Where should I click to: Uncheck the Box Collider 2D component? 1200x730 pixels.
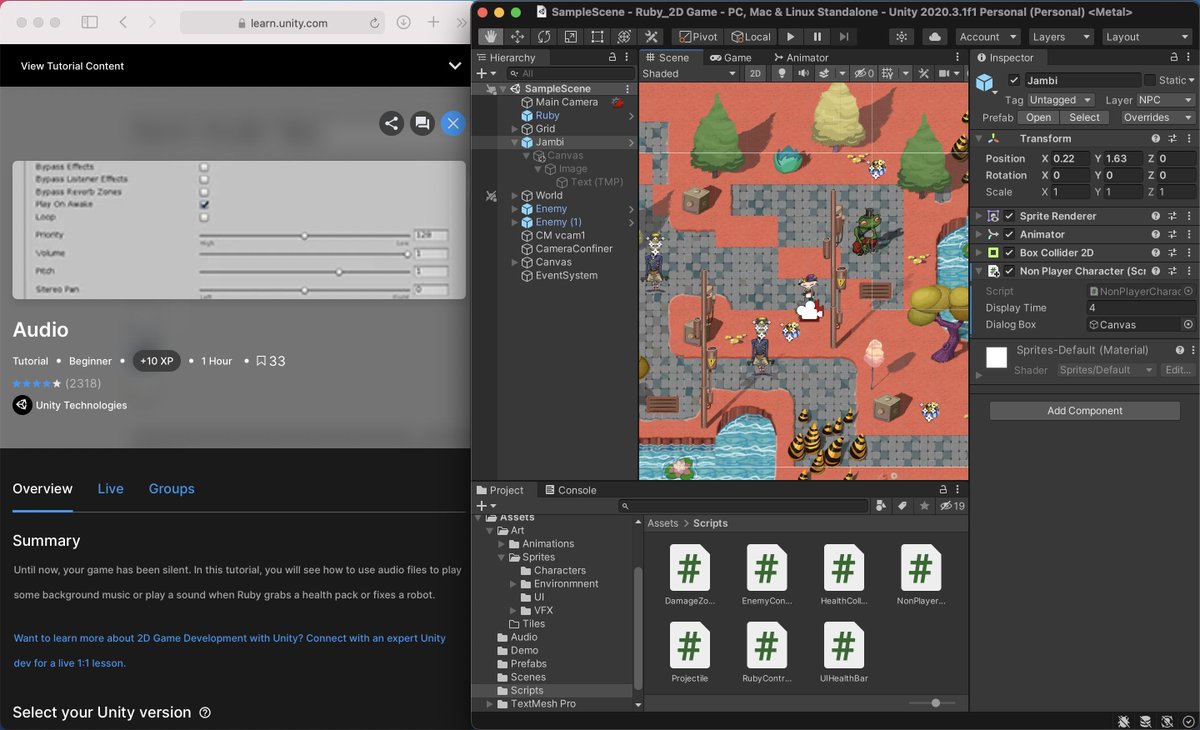(x=1009, y=253)
